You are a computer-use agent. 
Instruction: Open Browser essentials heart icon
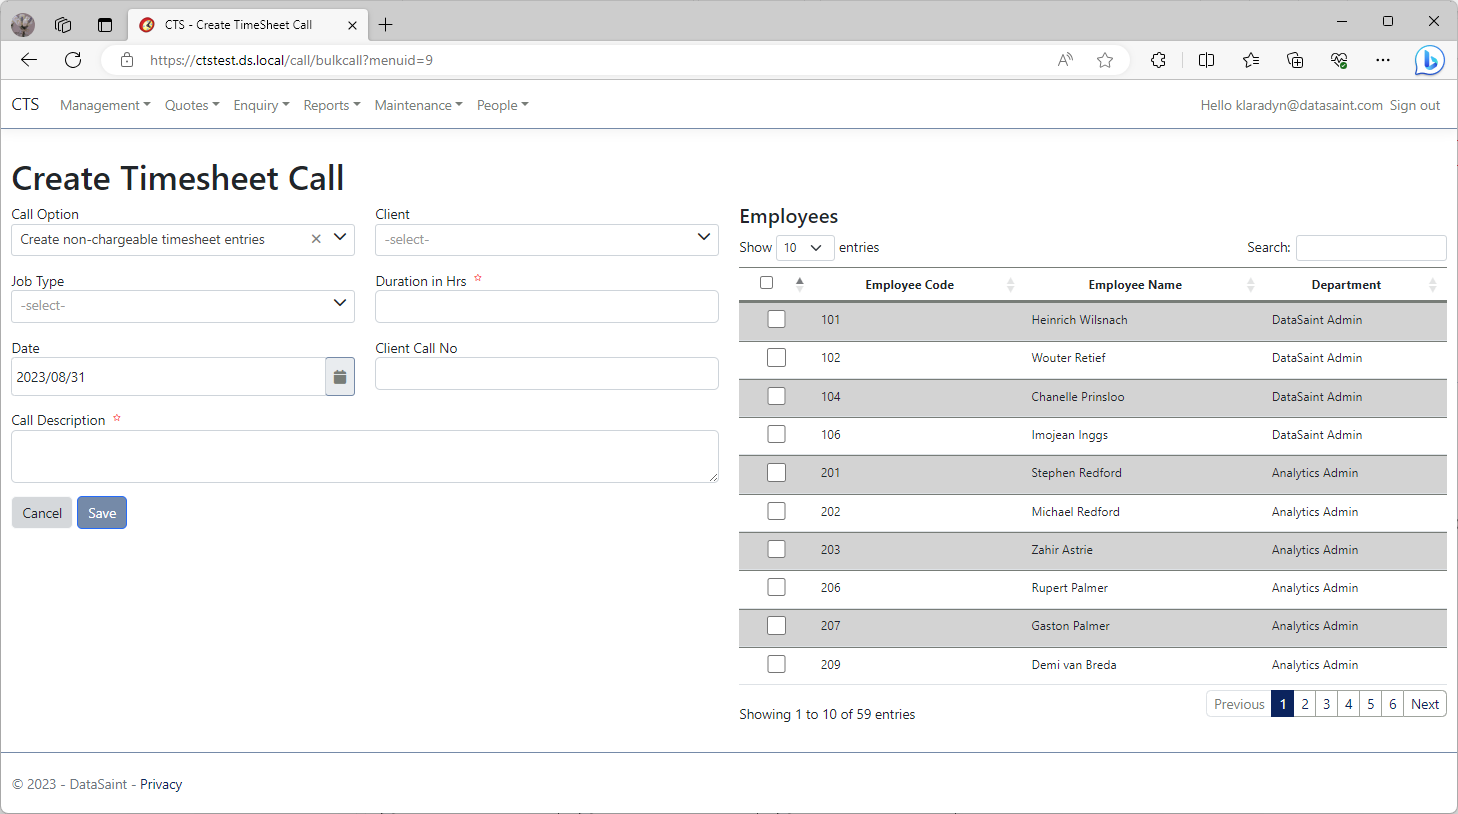click(x=1339, y=60)
